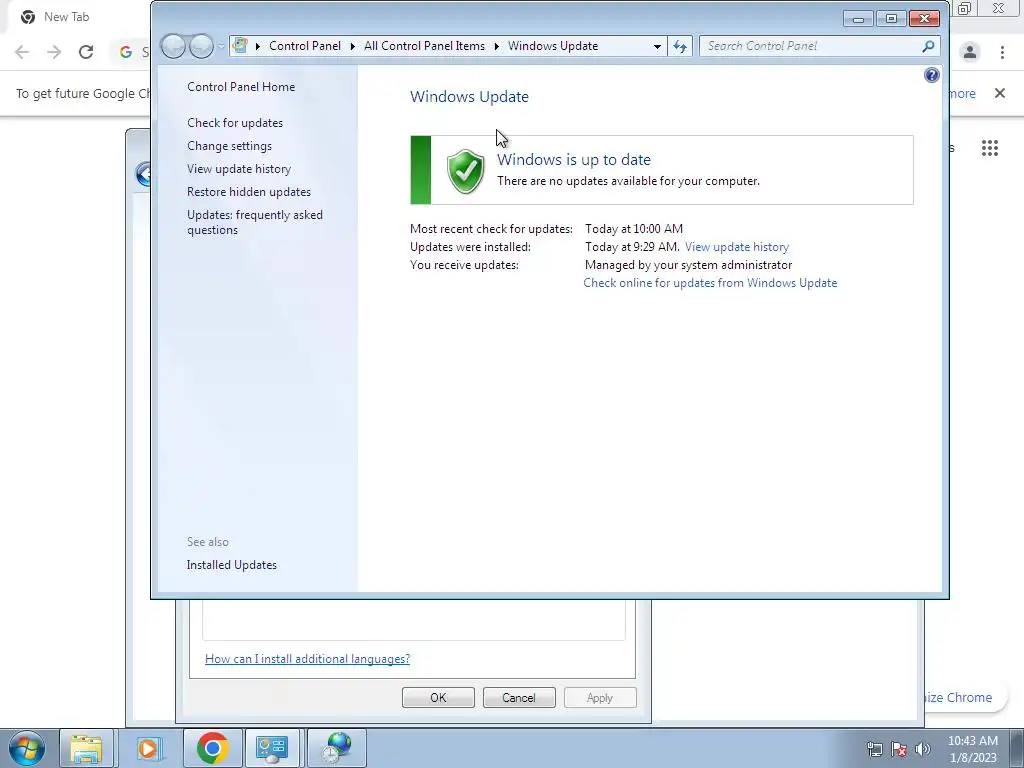Go forward in Control Panel window

[201, 46]
